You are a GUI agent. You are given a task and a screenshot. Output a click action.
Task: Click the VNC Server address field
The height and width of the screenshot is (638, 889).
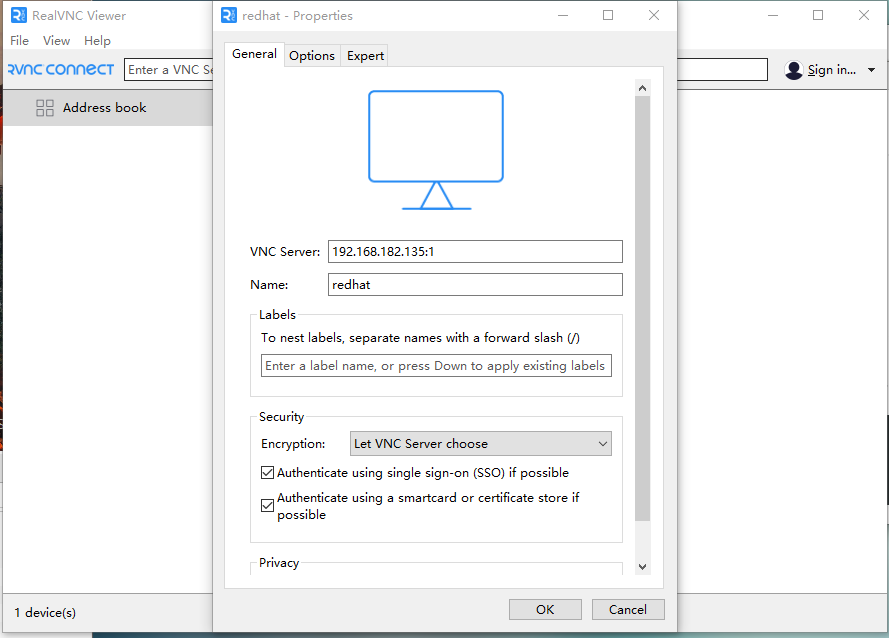click(x=475, y=252)
